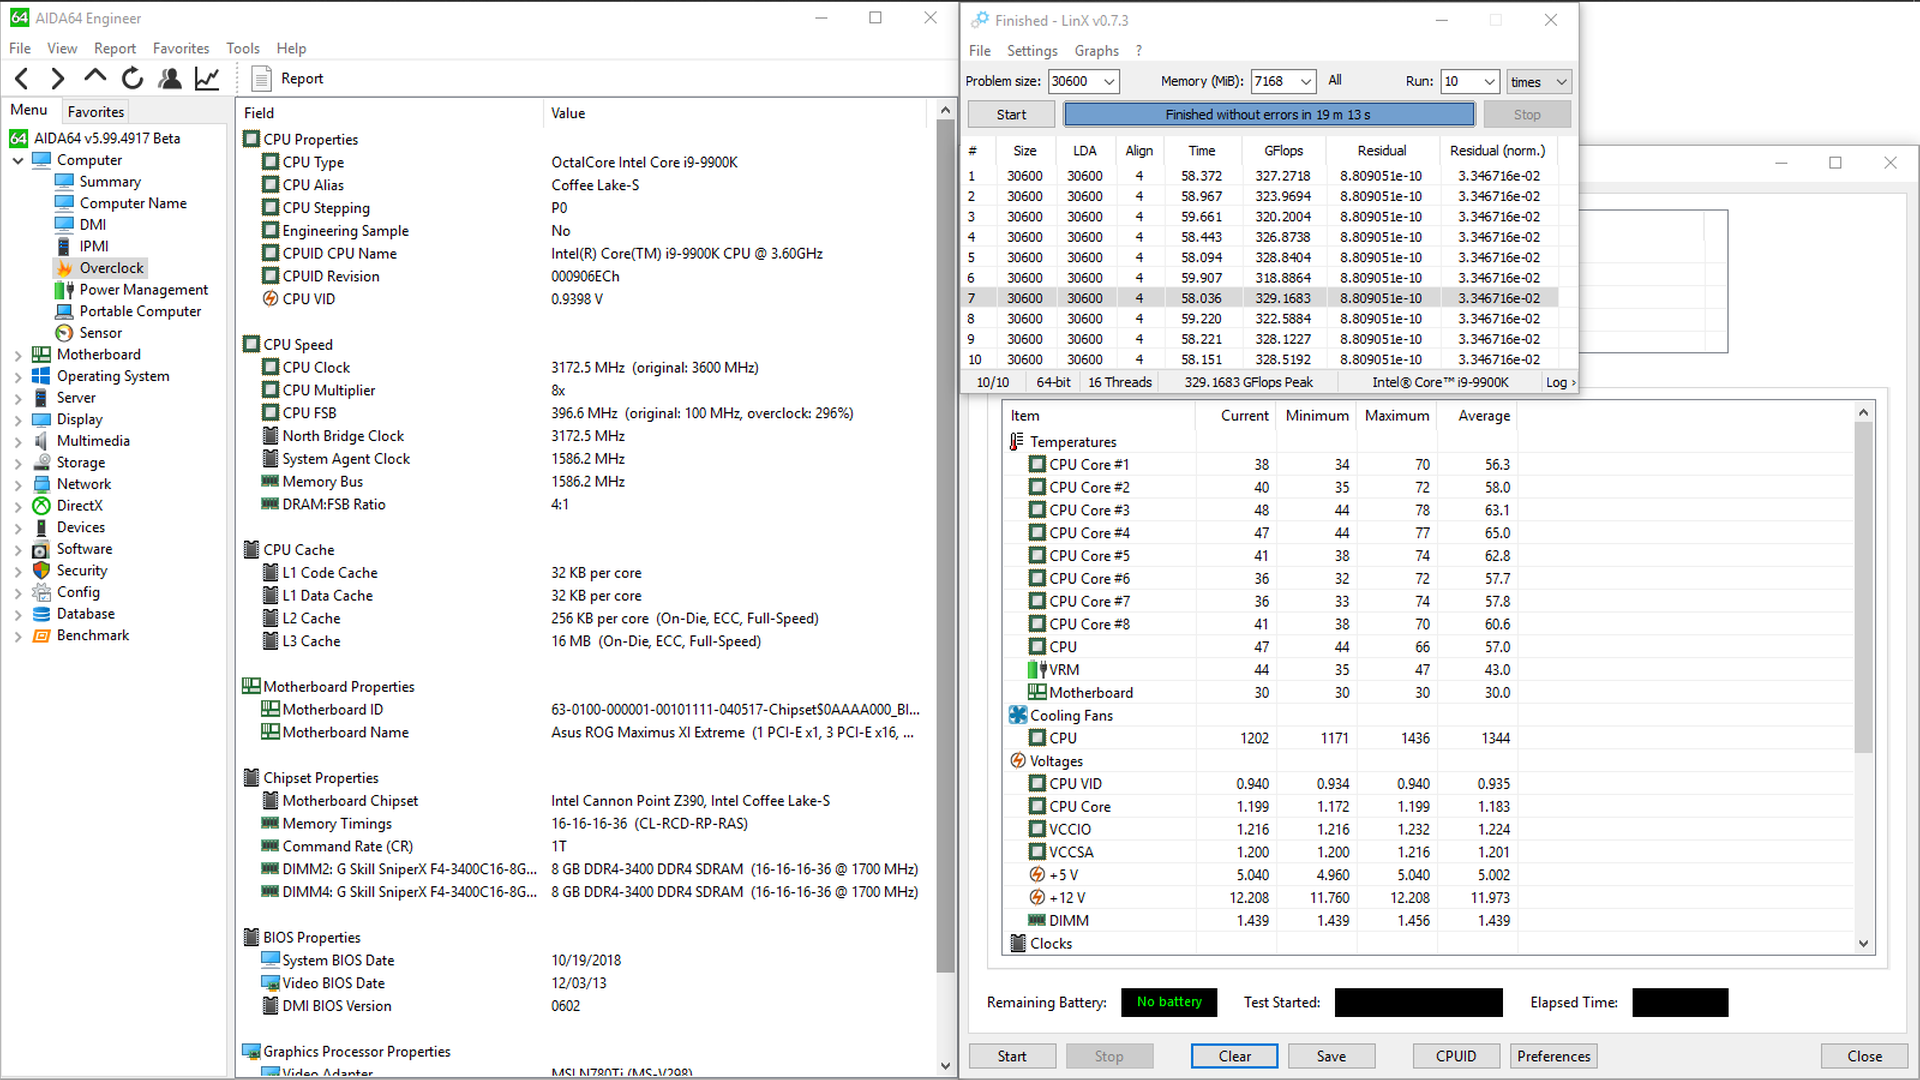
Task: Click the Database icon in tree
Action: pyautogui.click(x=41, y=614)
